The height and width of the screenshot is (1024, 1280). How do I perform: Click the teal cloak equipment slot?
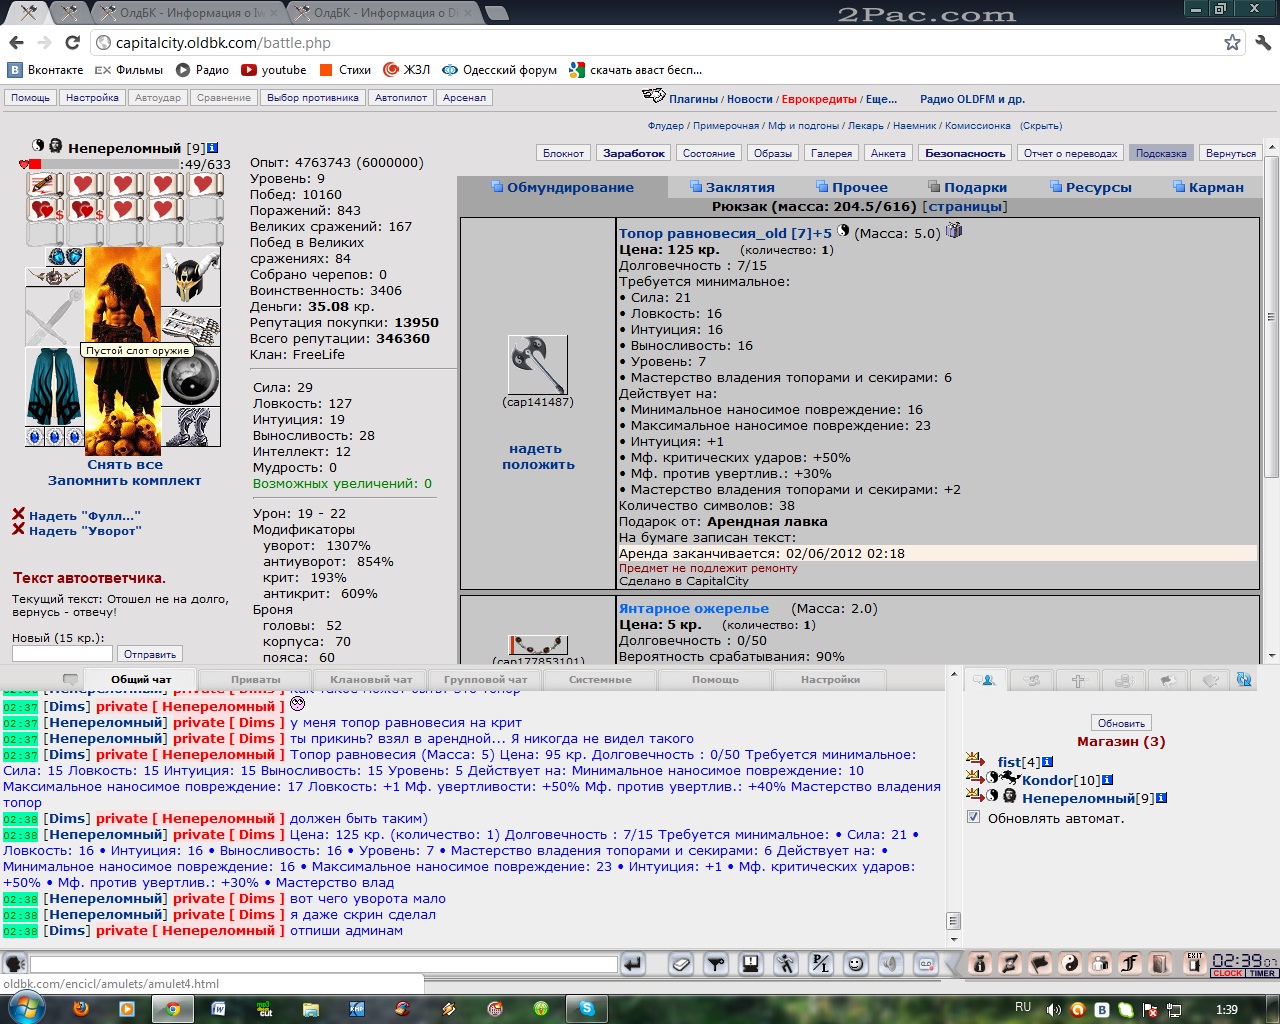(x=53, y=387)
